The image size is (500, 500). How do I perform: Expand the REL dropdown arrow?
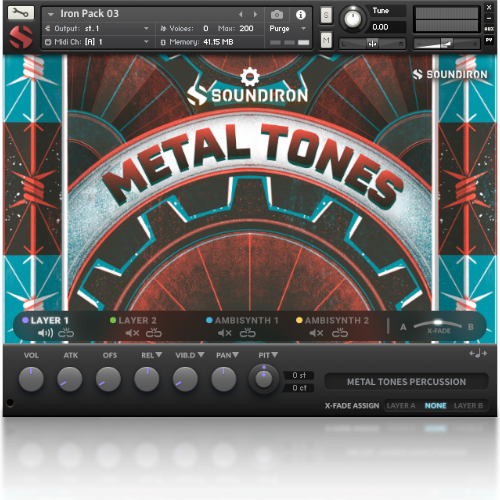(159, 355)
